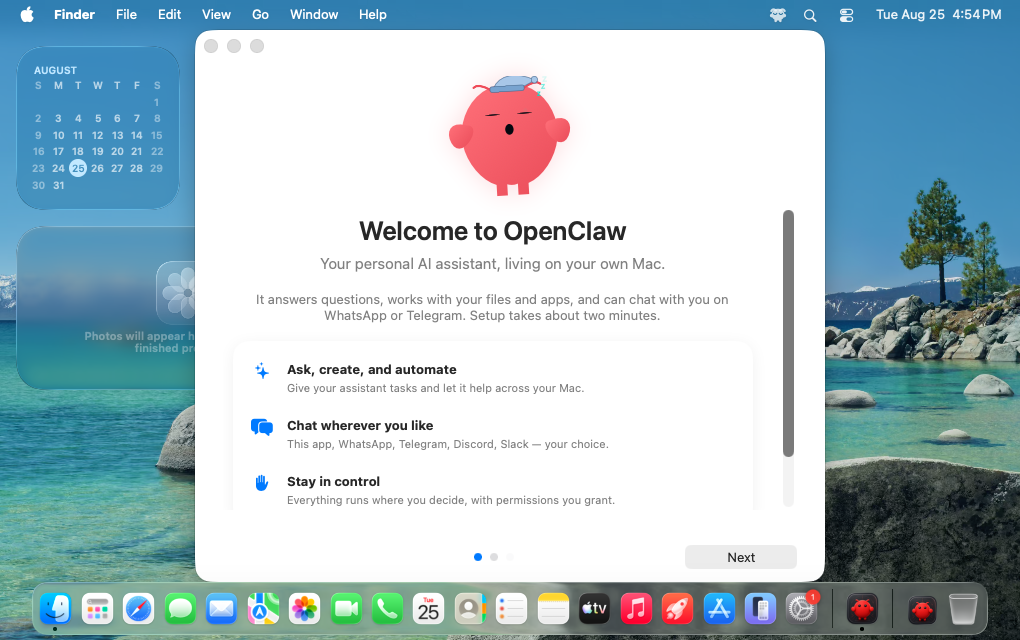Click the sparkle icon beside Ask, create, and automate
Viewport: 1020px width, 640px height.
(262, 371)
